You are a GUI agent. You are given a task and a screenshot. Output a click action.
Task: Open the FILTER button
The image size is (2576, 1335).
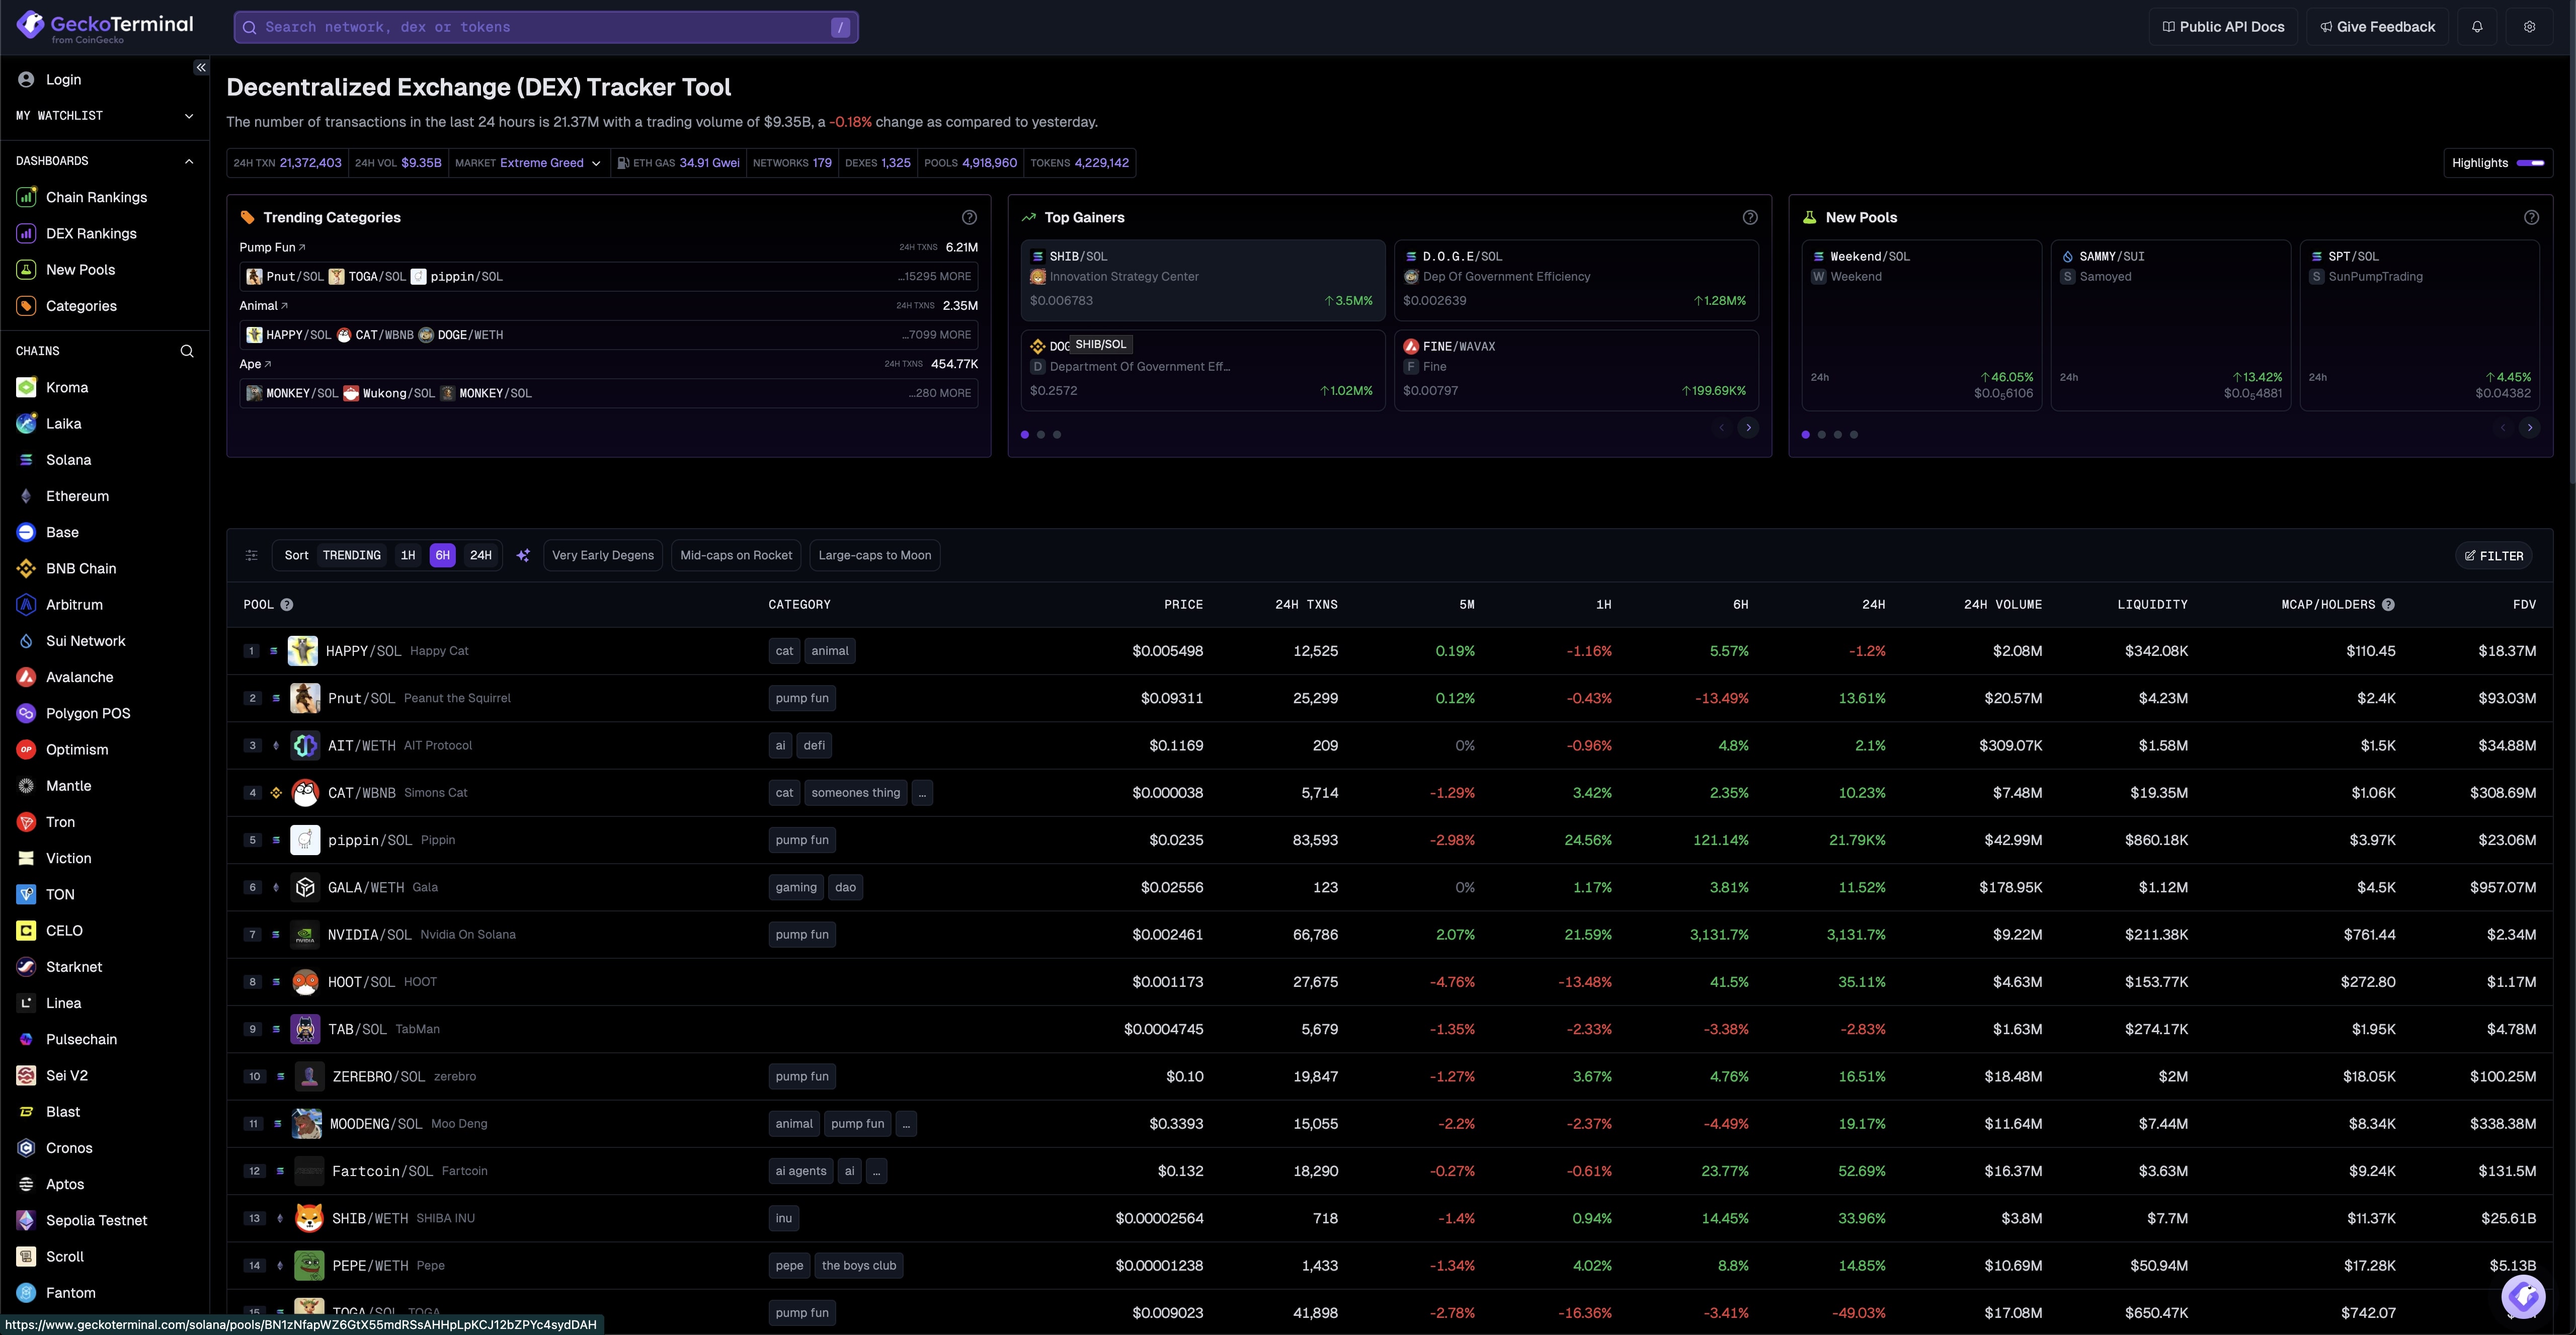(x=2493, y=555)
